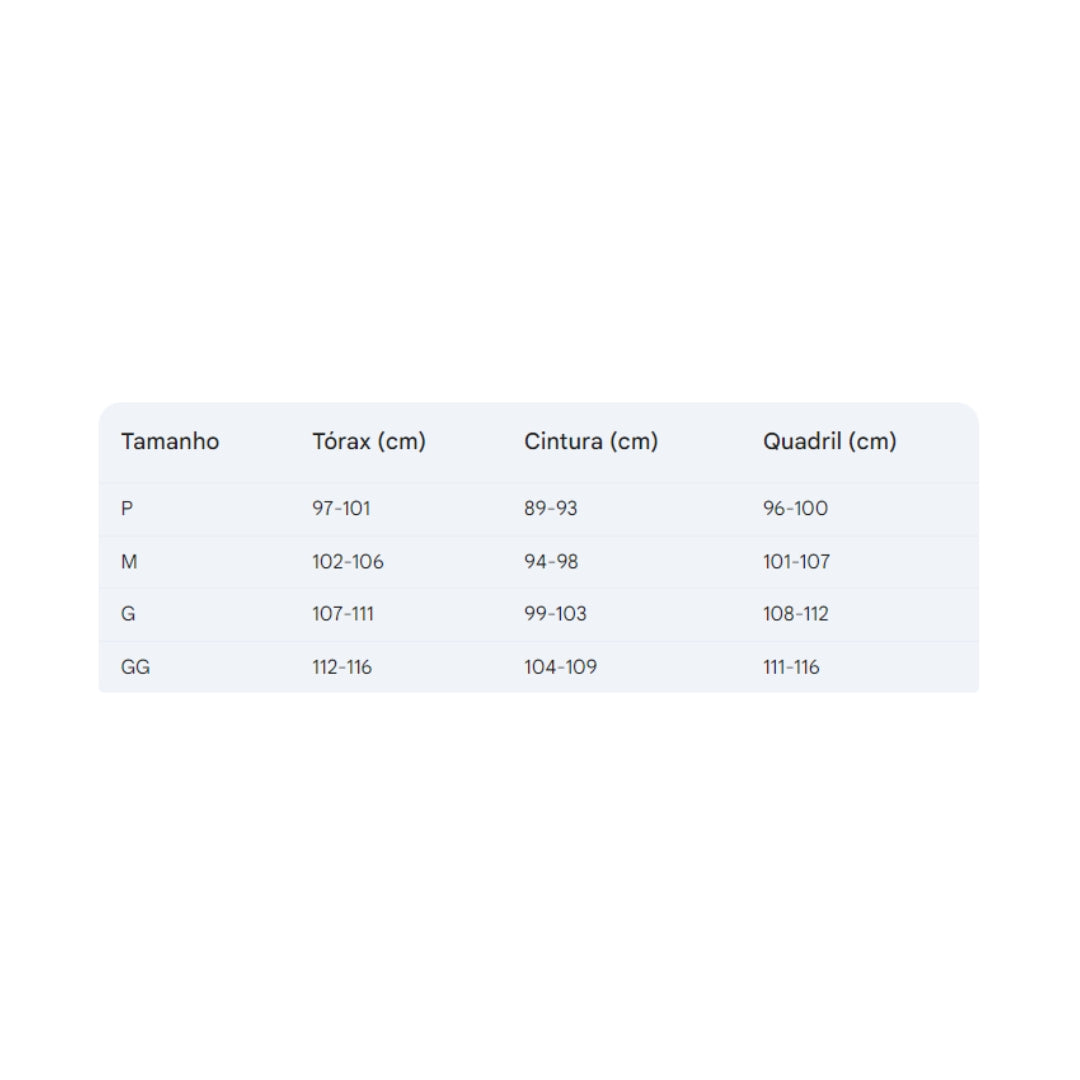1080x1080 pixels.
Task: Select the 112-116 chest value
Action: click(342, 667)
